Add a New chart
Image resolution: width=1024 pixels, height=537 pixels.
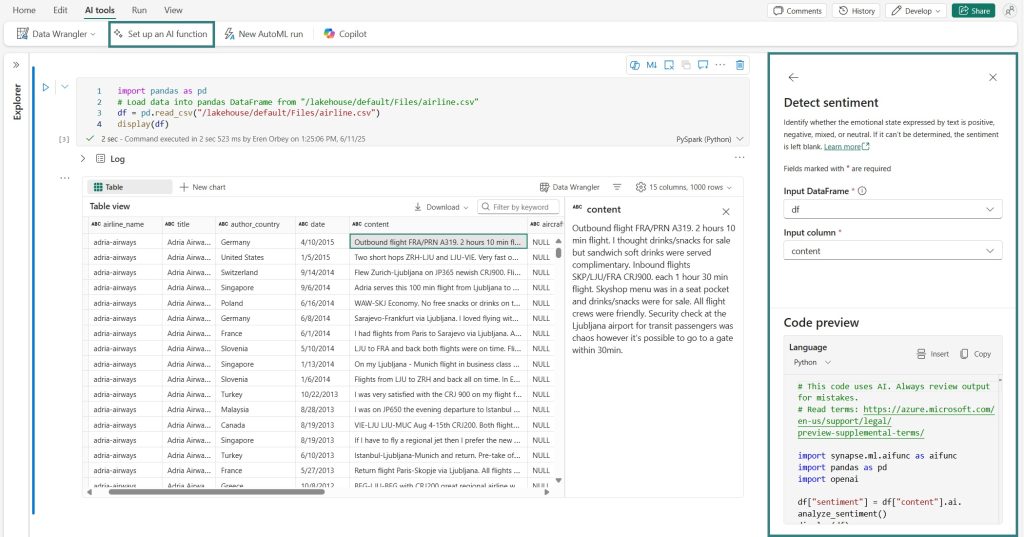tap(202, 187)
